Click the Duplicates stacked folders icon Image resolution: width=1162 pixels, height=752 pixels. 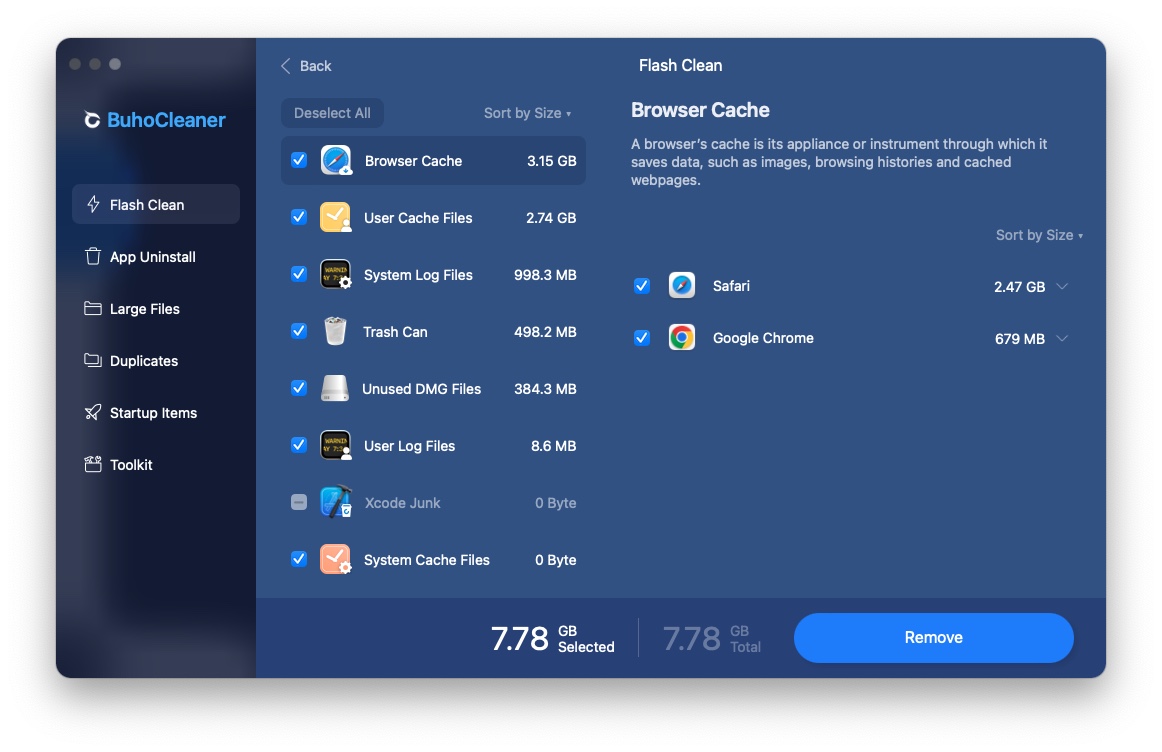click(93, 360)
